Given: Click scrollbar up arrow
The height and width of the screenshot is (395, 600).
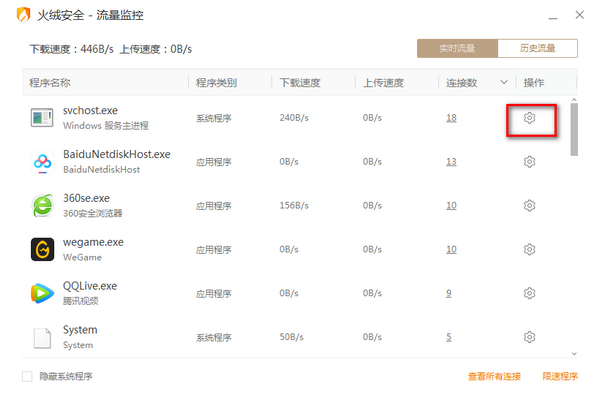Looking at the screenshot, I should tap(574, 100).
